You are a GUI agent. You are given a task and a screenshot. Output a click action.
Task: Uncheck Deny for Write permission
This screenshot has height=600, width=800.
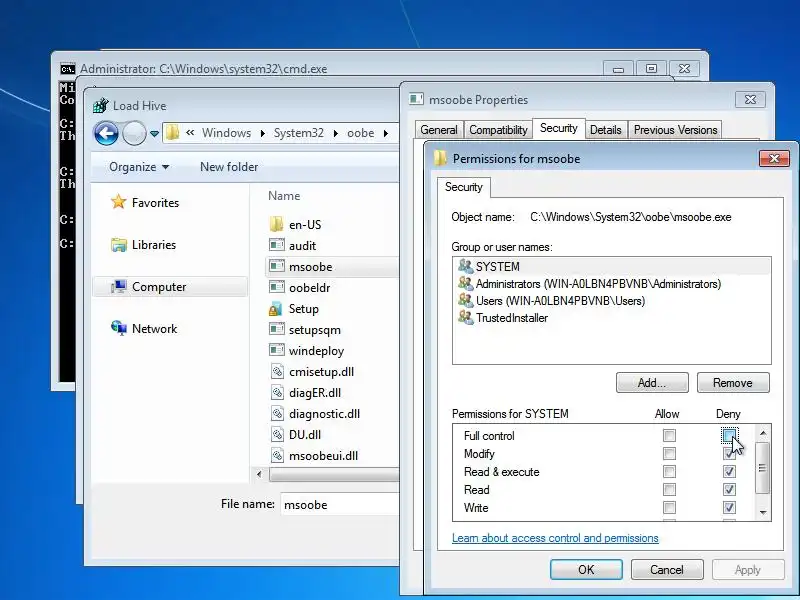(729, 508)
